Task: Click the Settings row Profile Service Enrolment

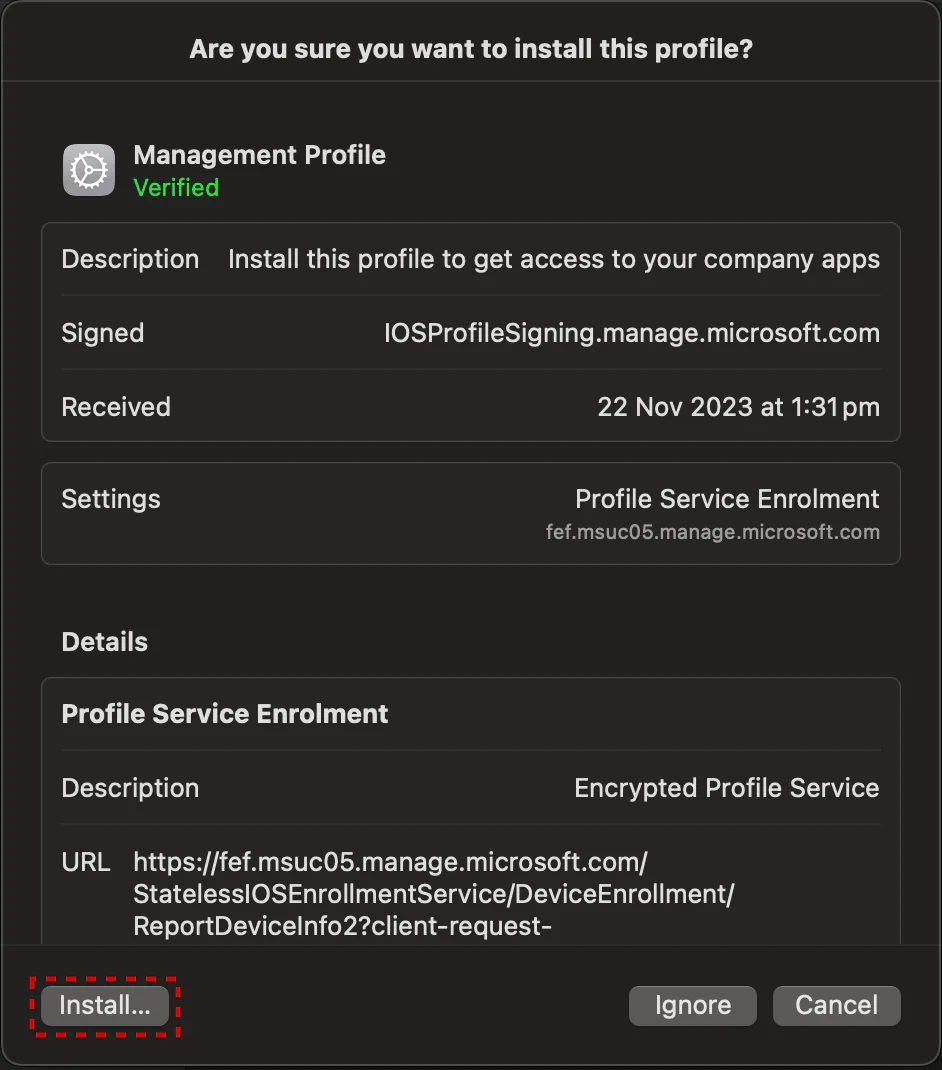Action: pos(471,513)
